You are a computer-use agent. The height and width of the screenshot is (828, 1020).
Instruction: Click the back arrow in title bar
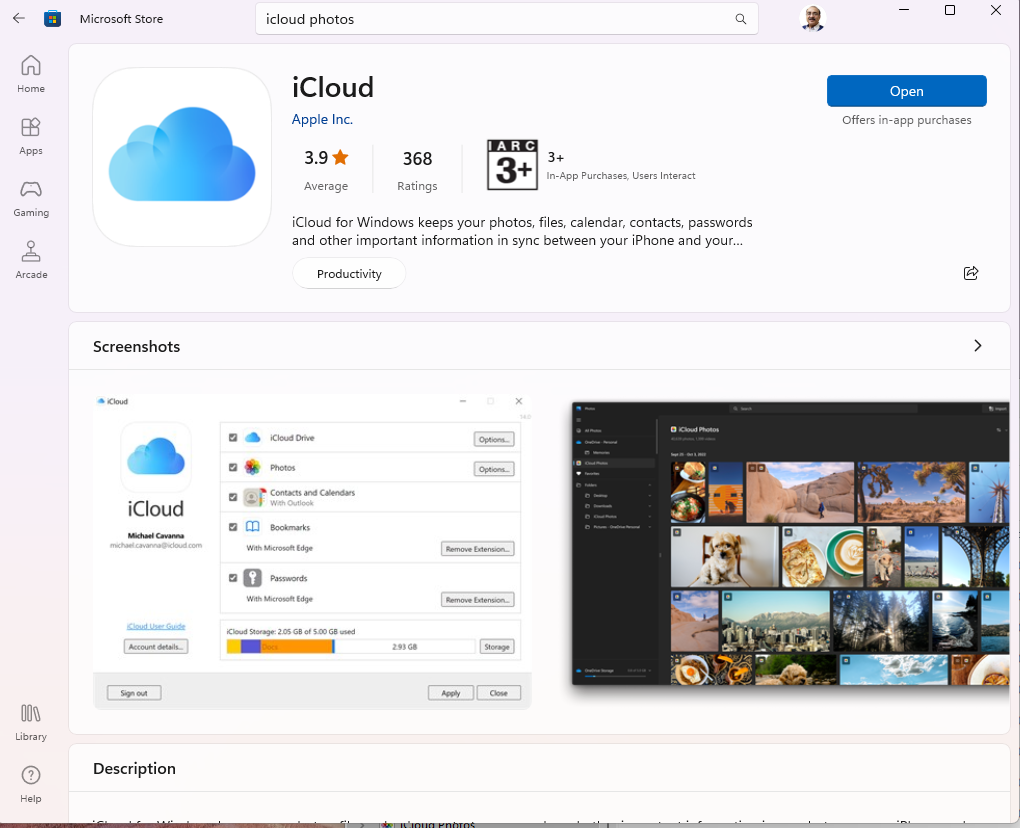(x=19, y=18)
